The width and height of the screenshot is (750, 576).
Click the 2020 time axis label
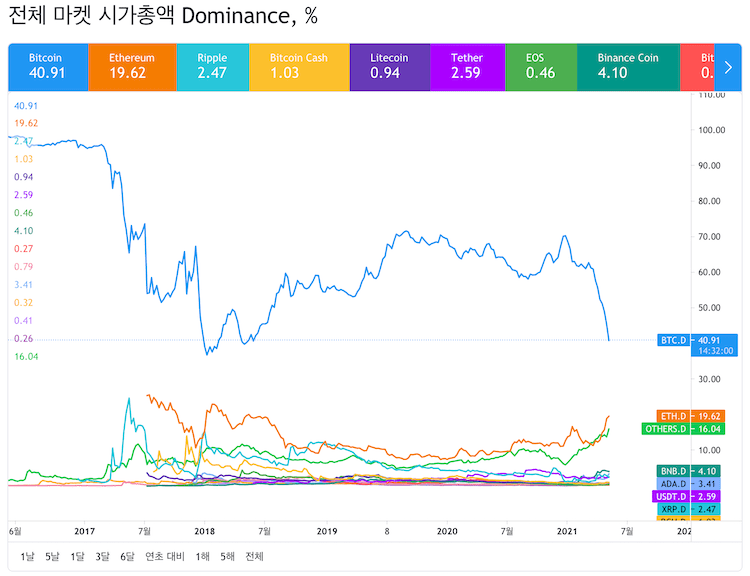click(447, 531)
